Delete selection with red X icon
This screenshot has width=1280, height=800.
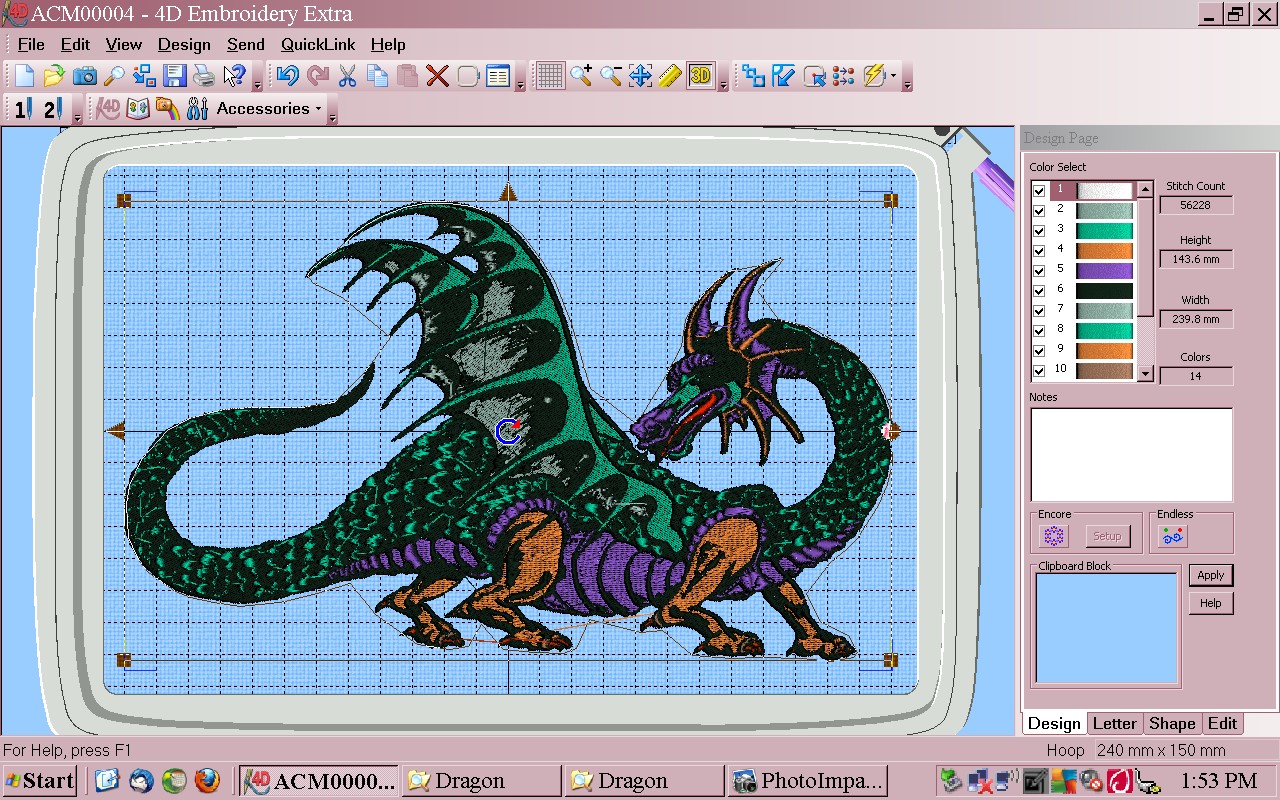tap(437, 76)
